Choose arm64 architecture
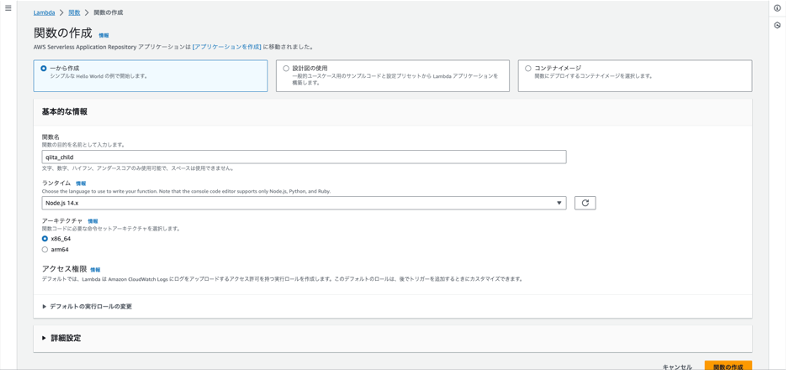This screenshot has width=786, height=370. click(x=45, y=249)
